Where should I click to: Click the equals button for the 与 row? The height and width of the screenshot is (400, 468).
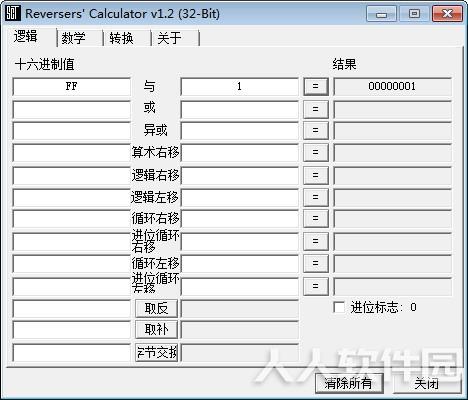315,86
